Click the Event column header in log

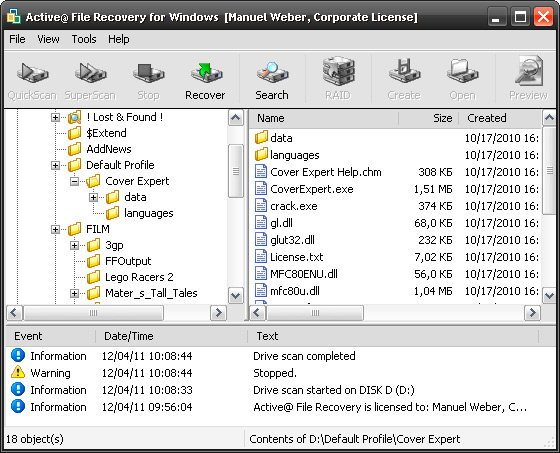[51, 336]
